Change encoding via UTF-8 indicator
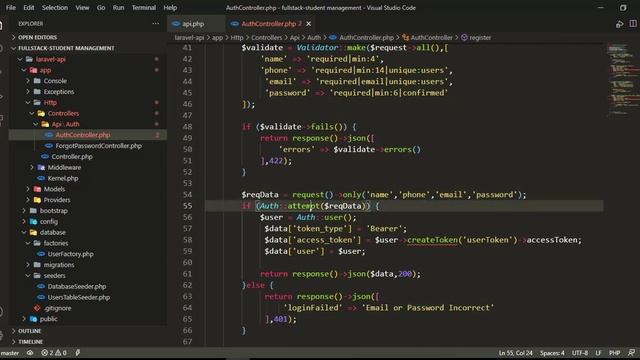Image resolution: width=640 pixels, height=360 pixels. pos(580,353)
